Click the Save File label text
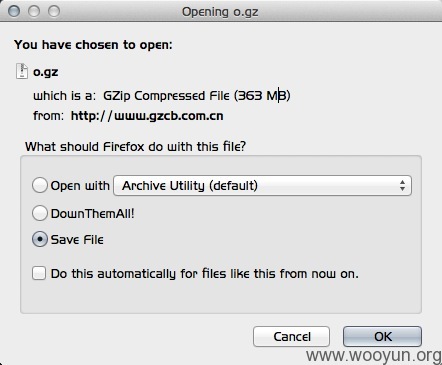The height and width of the screenshot is (365, 442). pos(77,240)
